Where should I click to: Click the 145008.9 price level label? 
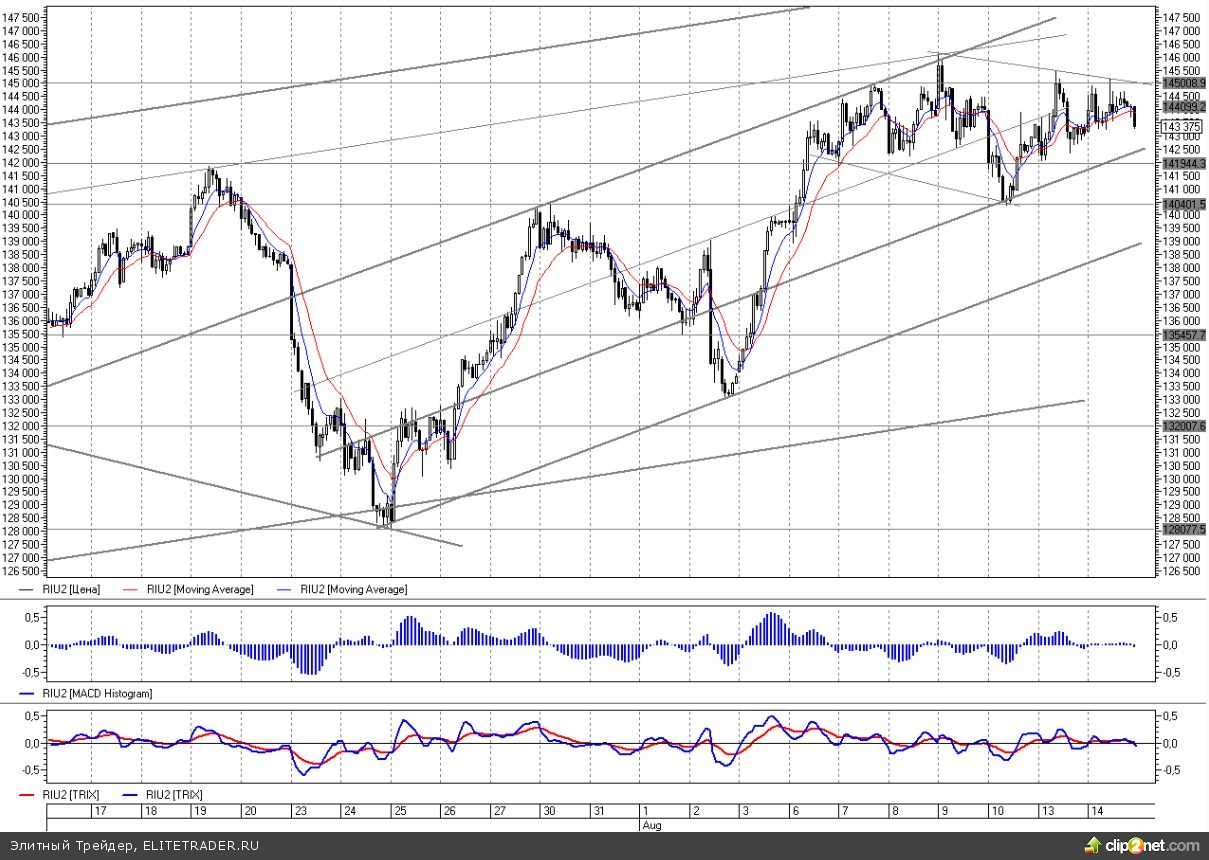[x=1182, y=83]
